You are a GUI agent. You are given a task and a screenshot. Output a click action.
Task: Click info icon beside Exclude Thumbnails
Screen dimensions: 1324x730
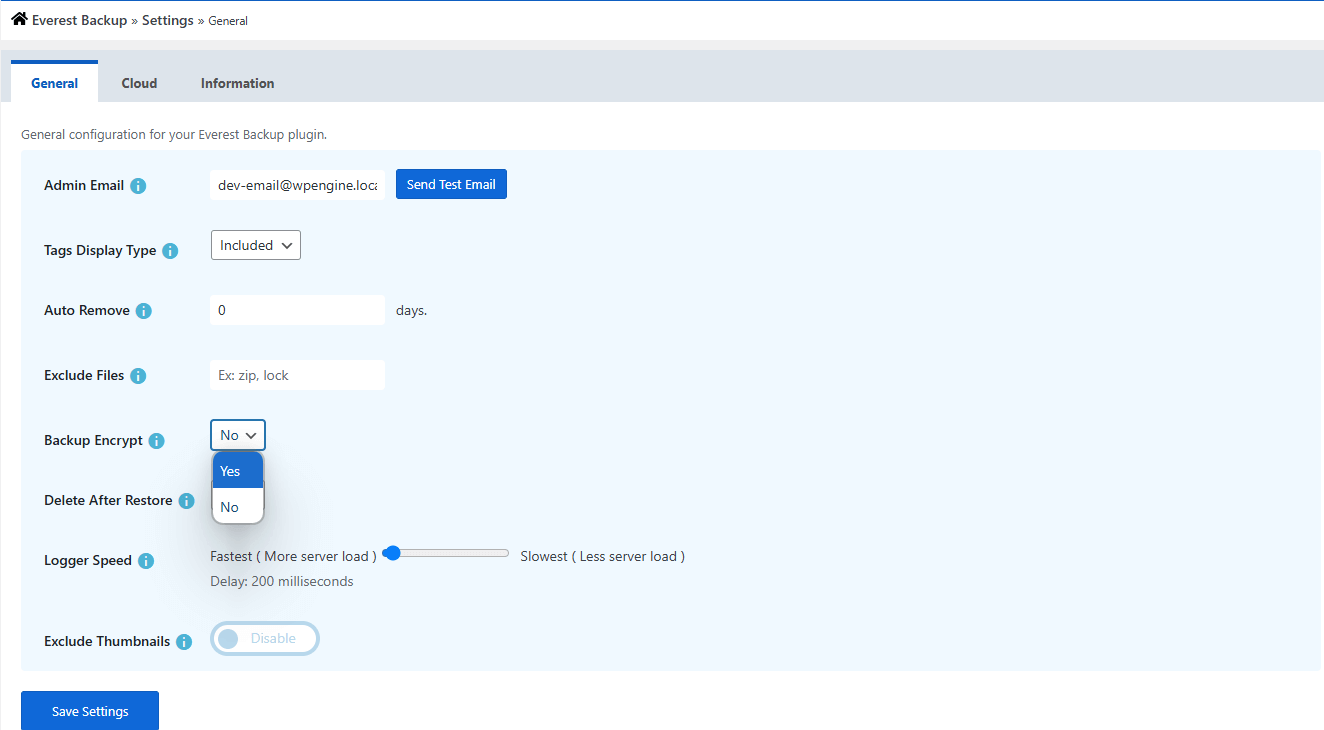[x=184, y=642]
